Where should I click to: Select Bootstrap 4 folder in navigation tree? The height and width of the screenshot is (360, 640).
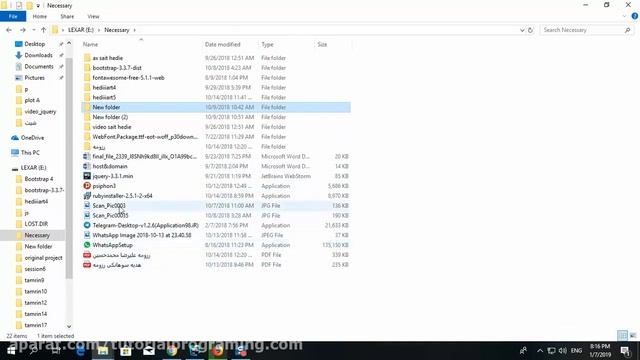[x=38, y=179]
